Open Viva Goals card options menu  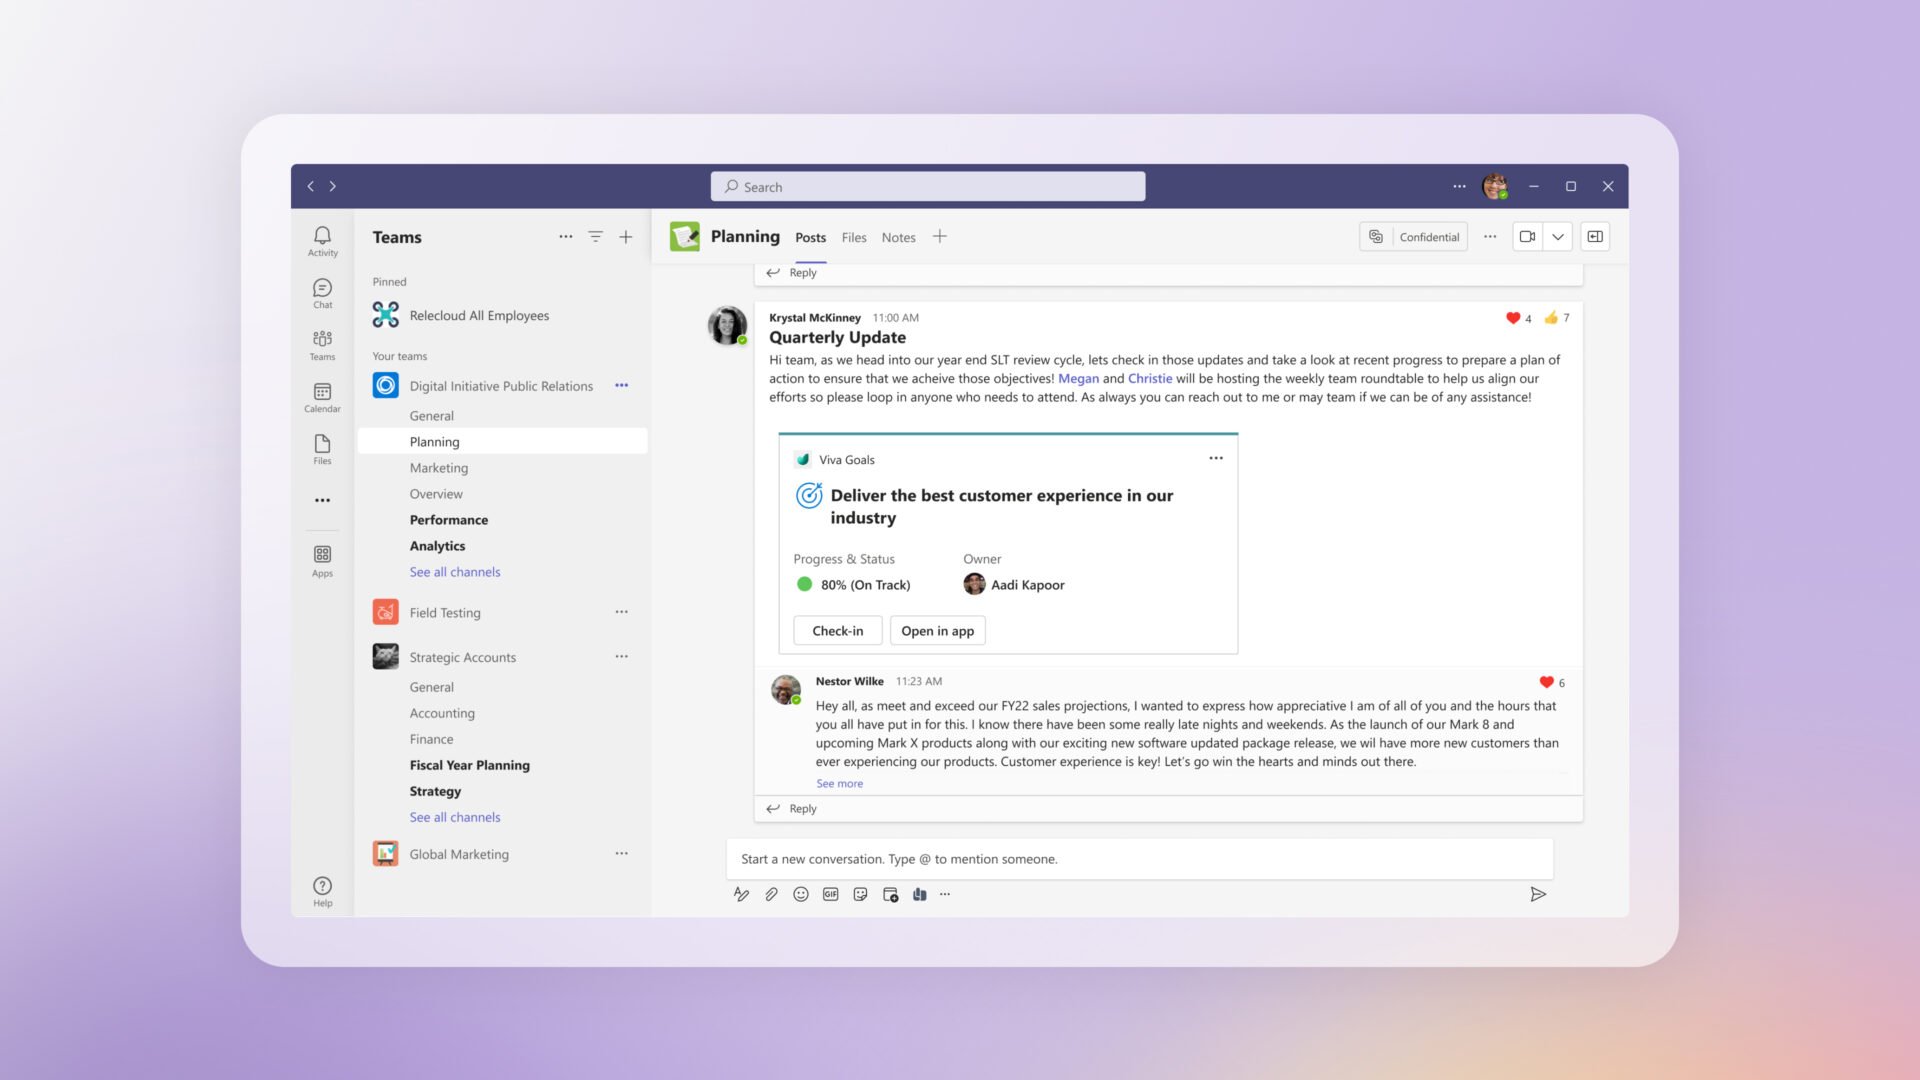click(x=1216, y=458)
